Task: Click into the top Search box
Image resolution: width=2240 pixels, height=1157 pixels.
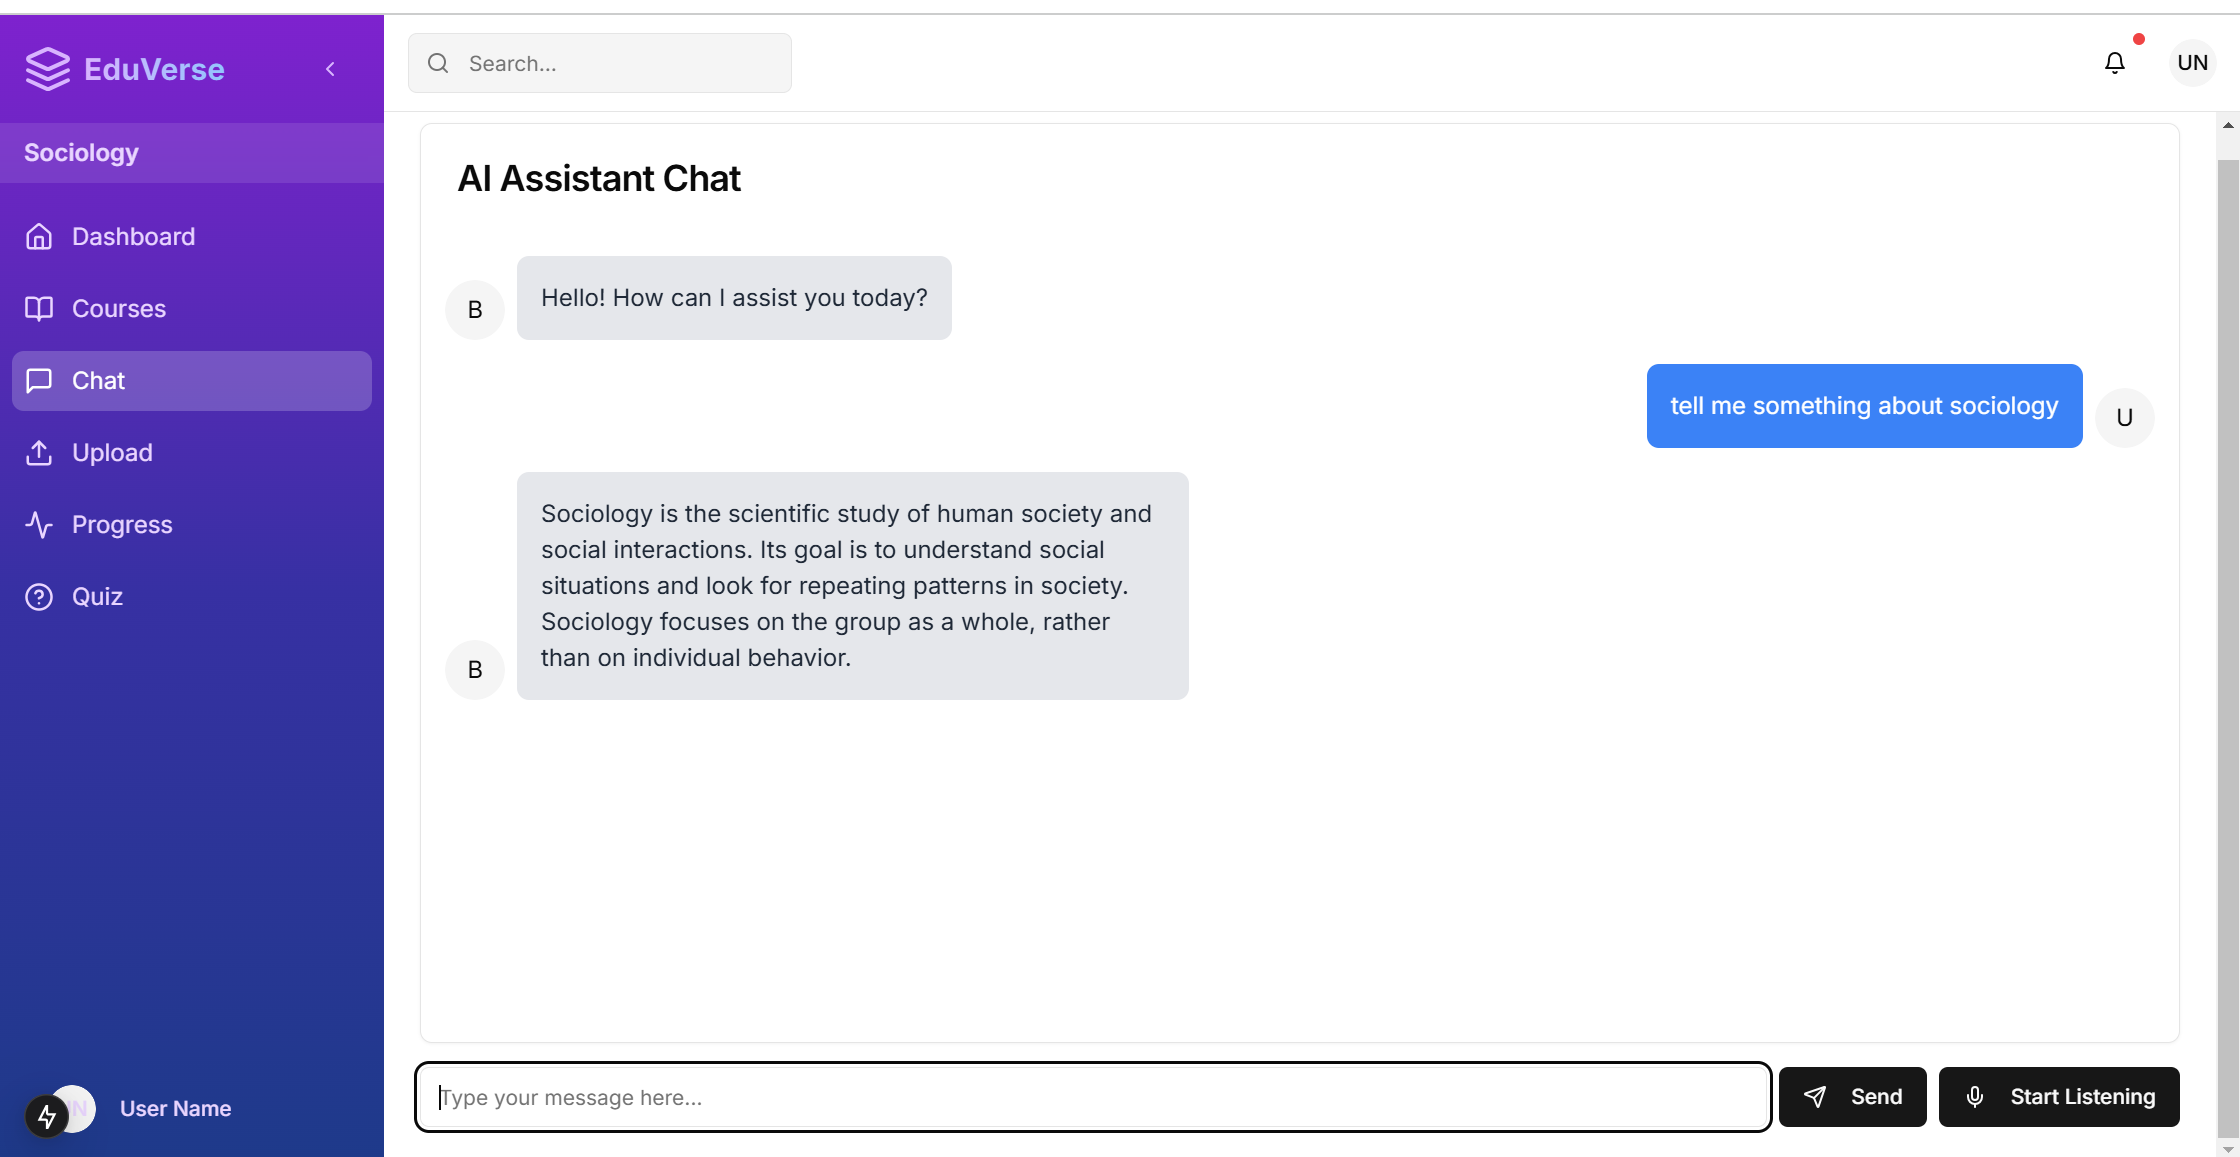Action: (620, 63)
